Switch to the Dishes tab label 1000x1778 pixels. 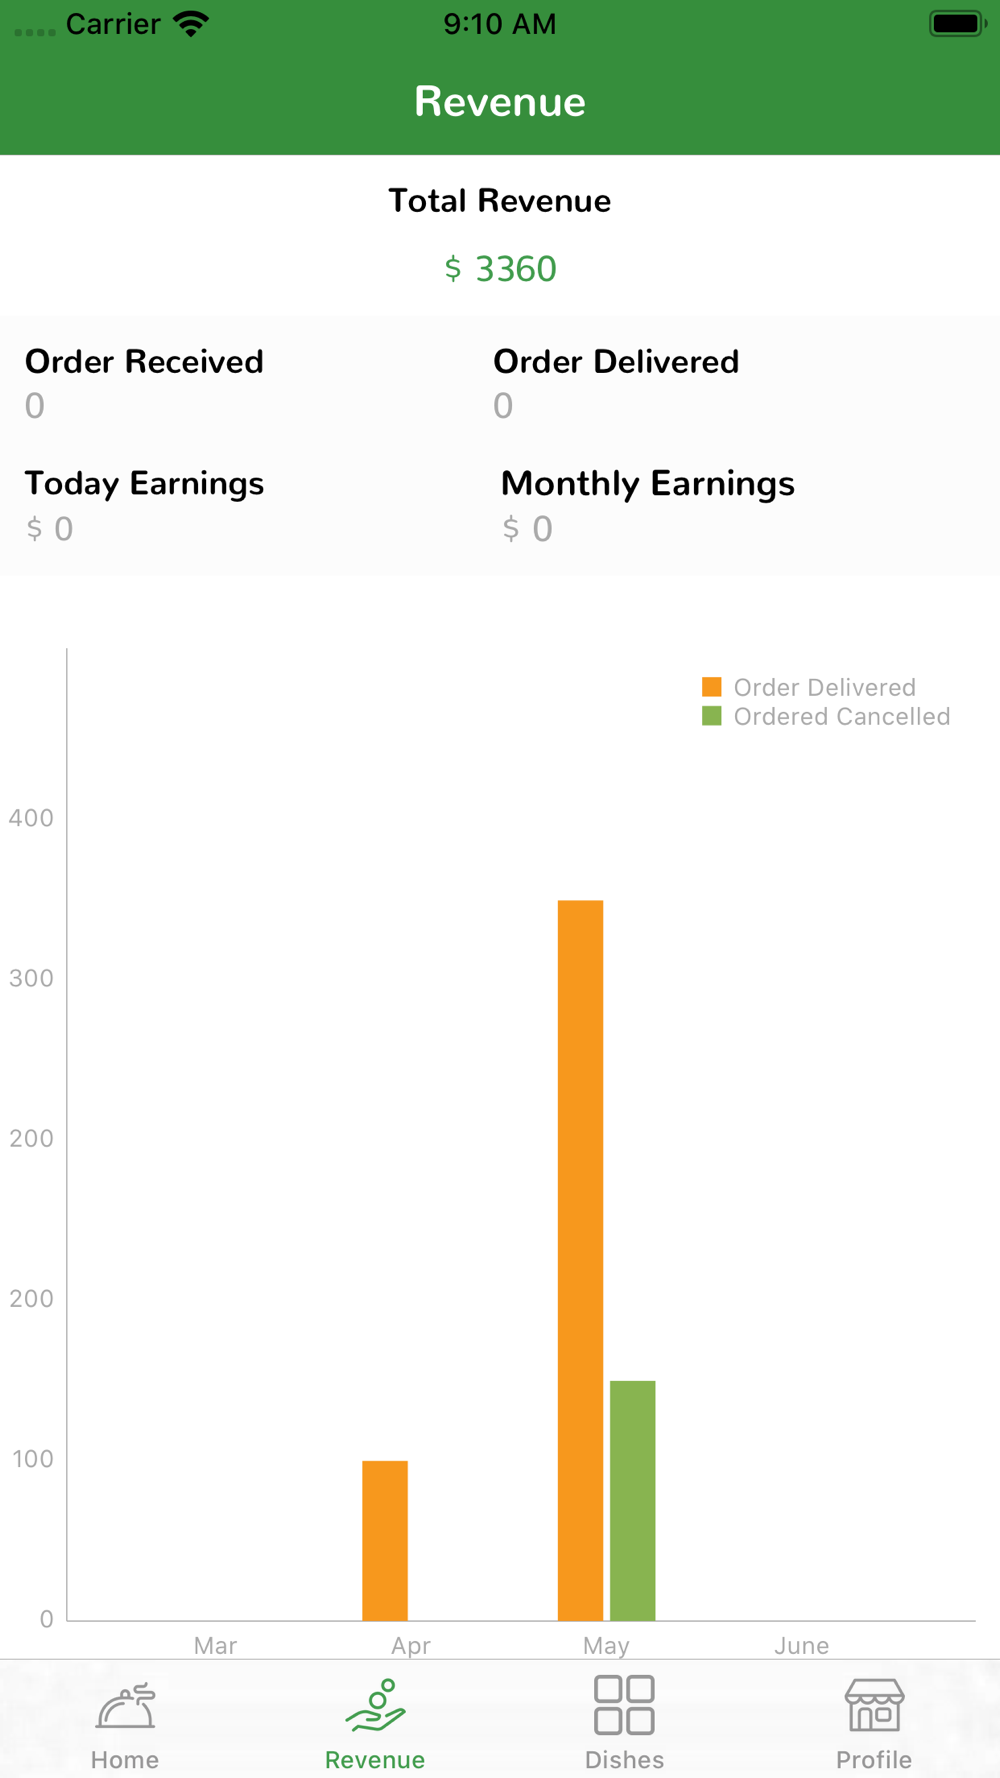624,1759
